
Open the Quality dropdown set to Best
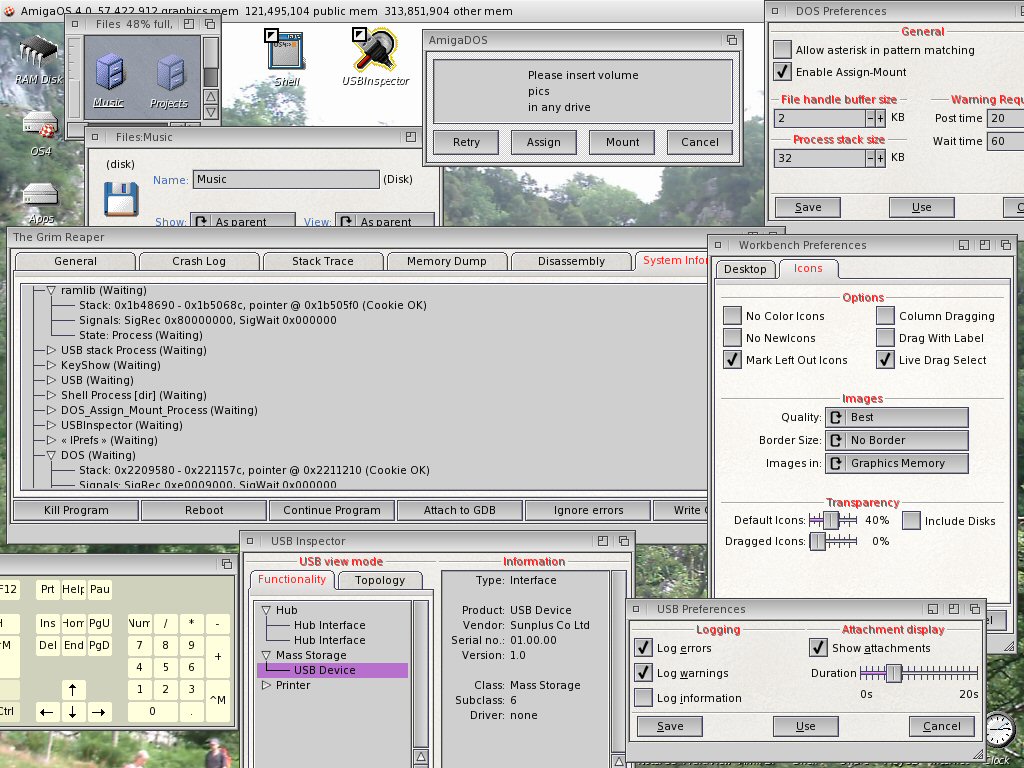[x=897, y=417]
